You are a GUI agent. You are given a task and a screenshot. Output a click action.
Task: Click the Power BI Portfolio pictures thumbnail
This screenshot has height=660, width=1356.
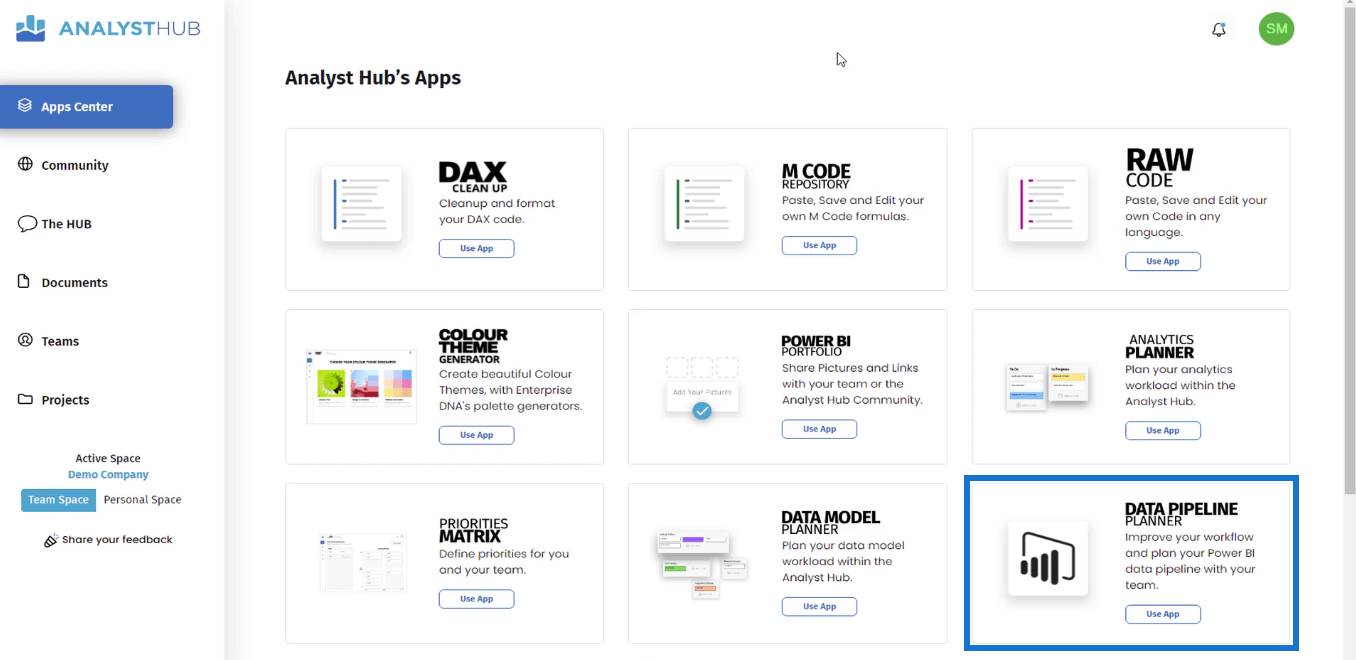[702, 388]
